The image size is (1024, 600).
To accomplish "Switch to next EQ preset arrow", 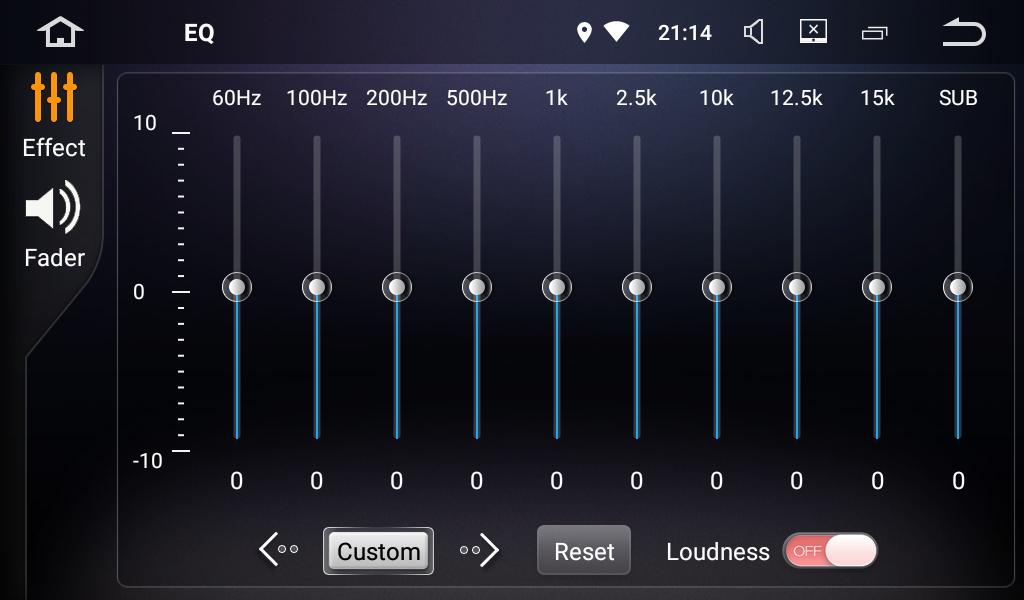I will tap(480, 549).
